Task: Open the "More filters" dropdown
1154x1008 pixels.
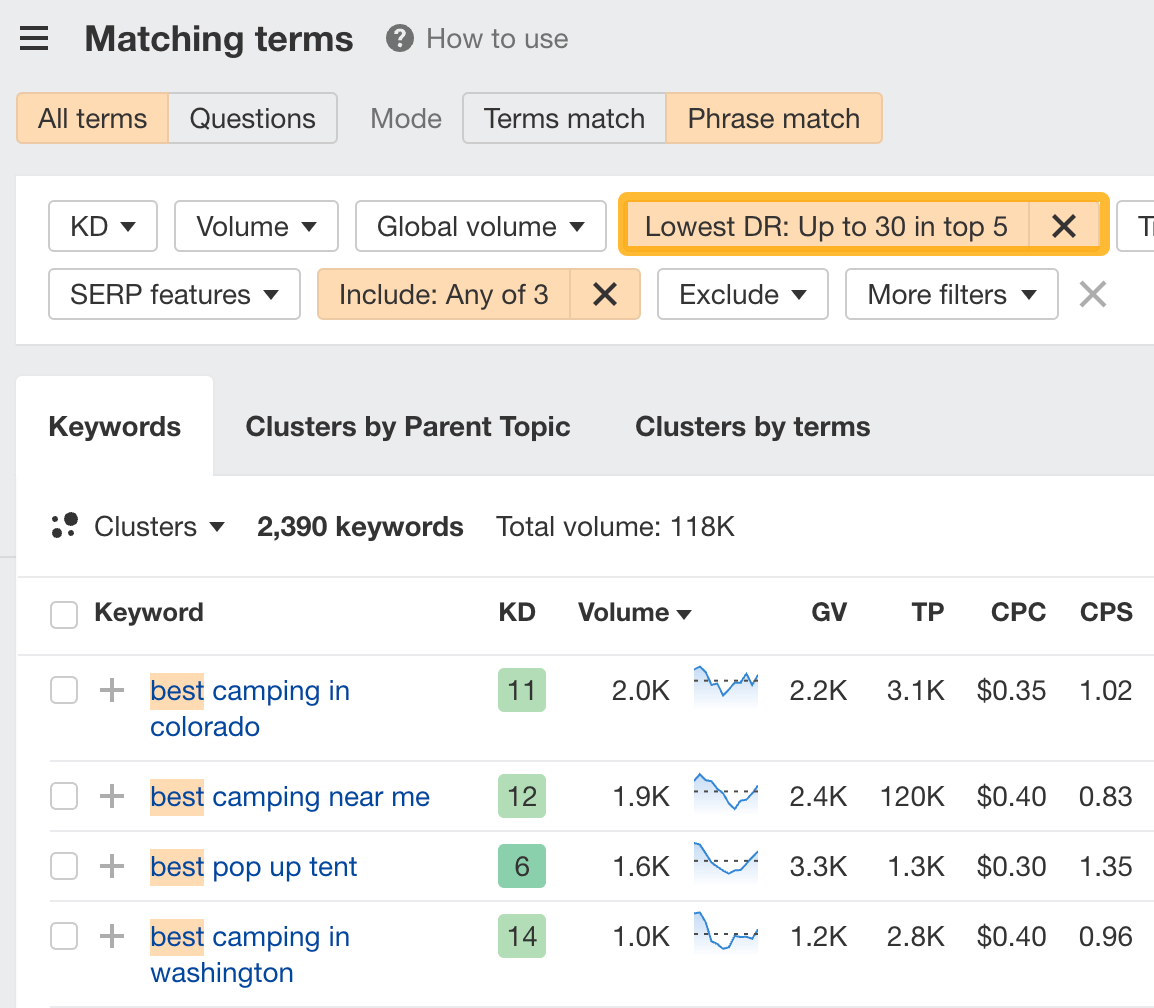Action: [x=951, y=294]
